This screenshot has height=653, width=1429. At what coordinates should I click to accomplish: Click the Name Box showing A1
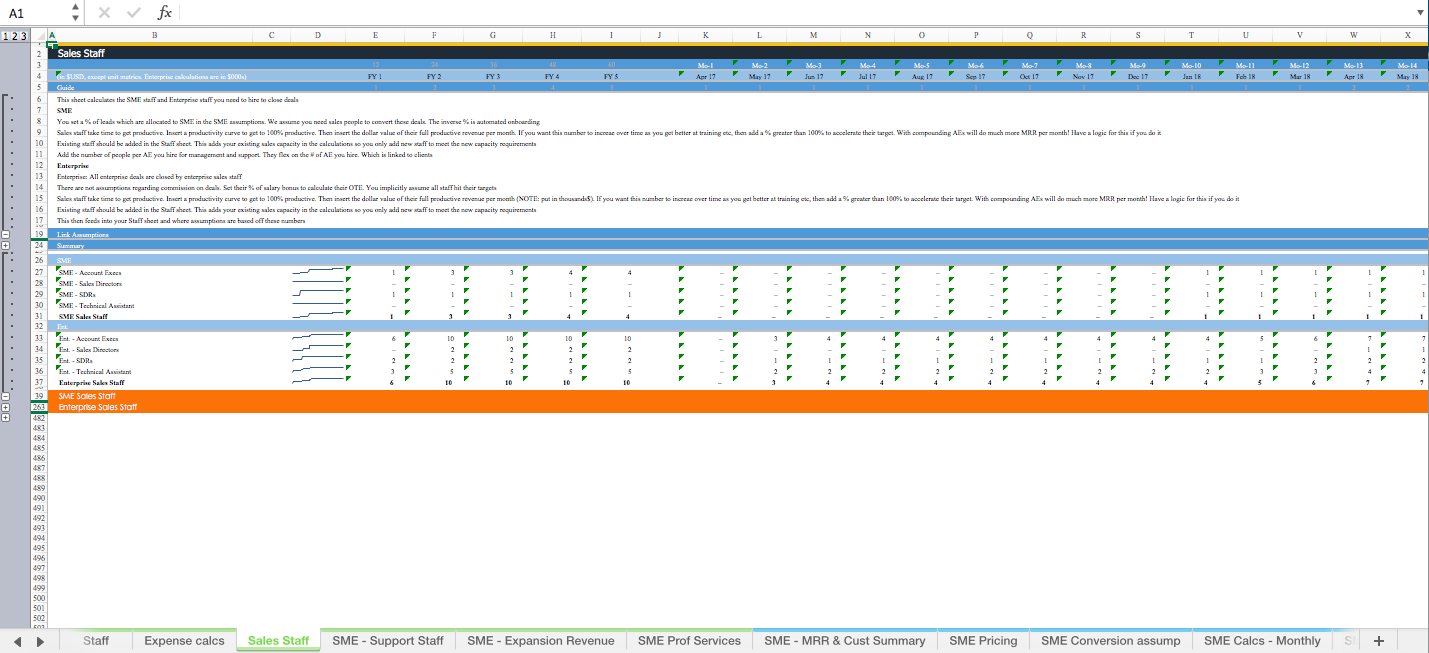pyautogui.click(x=35, y=13)
